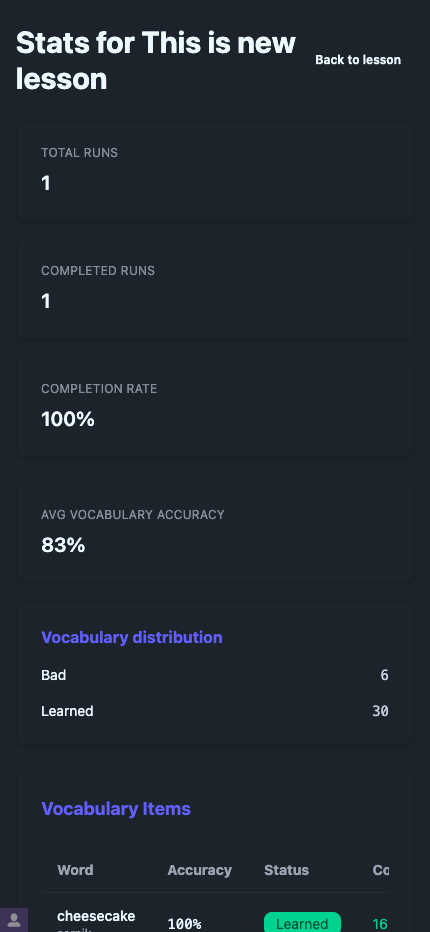Click the Learned count value 30
This screenshot has height=932, width=430.
click(x=380, y=711)
